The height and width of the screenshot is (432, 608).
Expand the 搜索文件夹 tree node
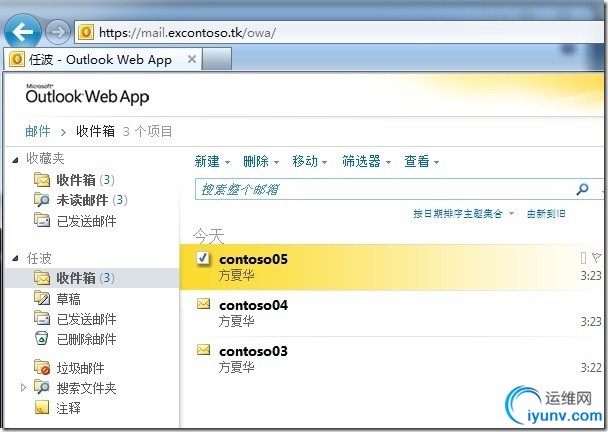click(23, 387)
